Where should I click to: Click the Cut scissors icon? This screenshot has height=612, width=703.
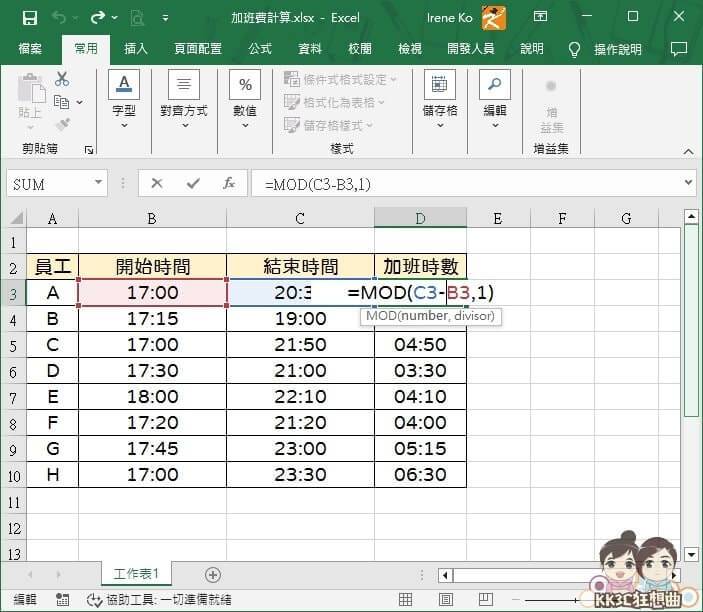tap(62, 79)
